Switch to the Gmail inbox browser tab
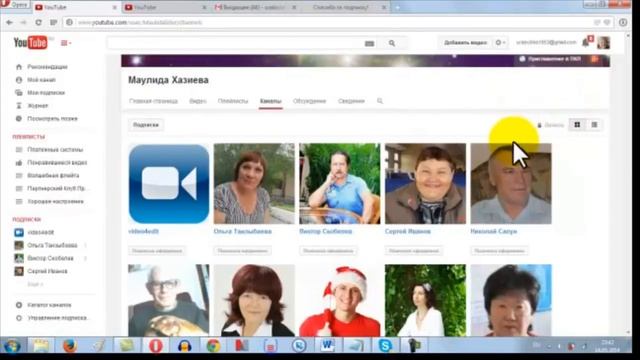The height and width of the screenshot is (360, 640). click(255, 7)
